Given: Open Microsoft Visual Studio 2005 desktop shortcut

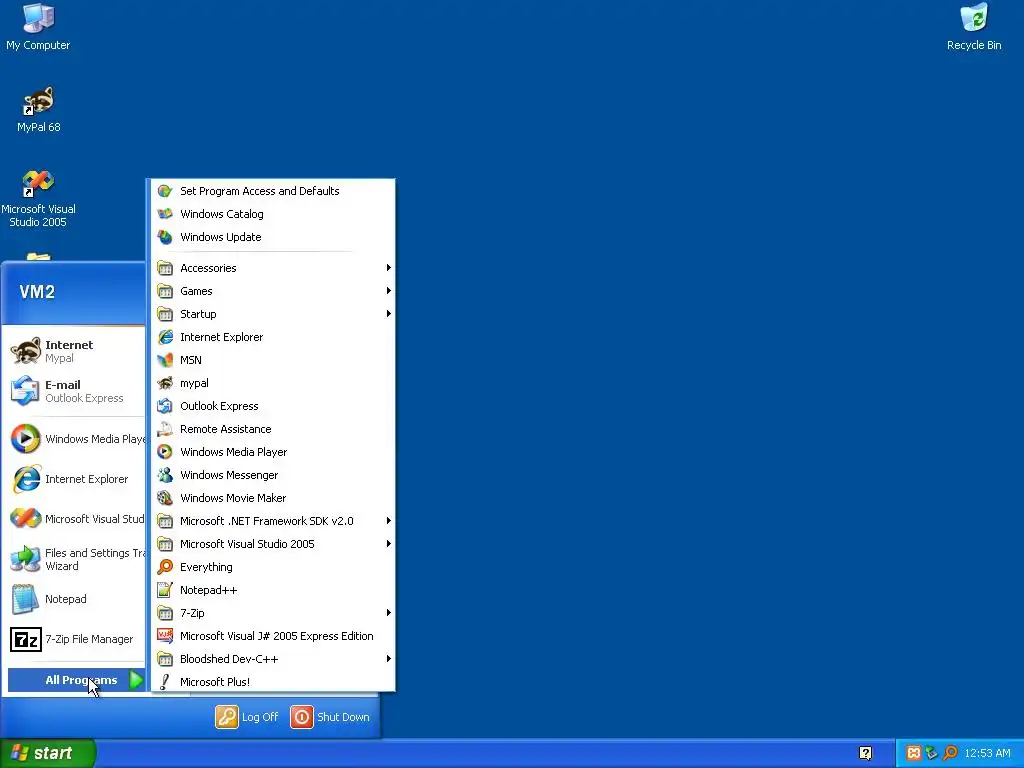Looking at the screenshot, I should [38, 199].
